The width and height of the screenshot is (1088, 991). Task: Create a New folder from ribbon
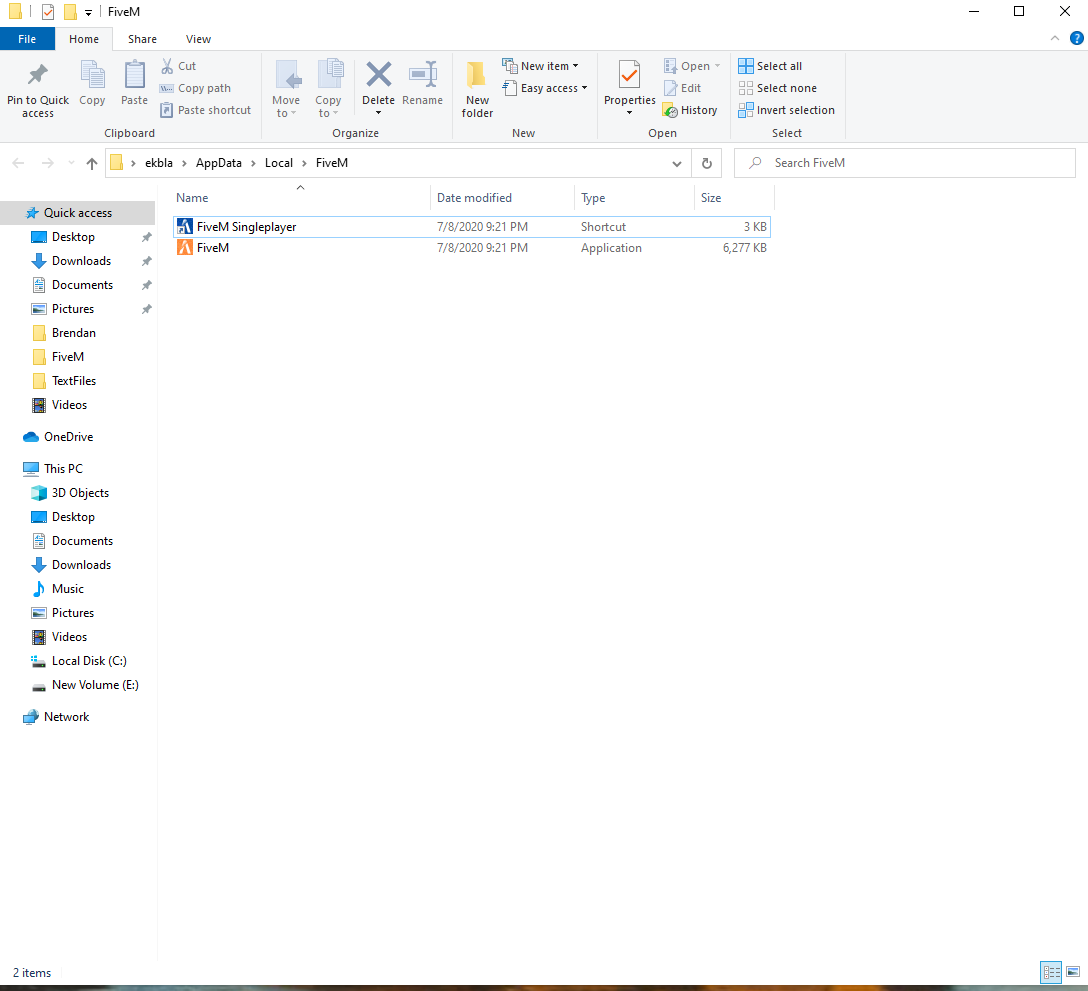pos(477,88)
